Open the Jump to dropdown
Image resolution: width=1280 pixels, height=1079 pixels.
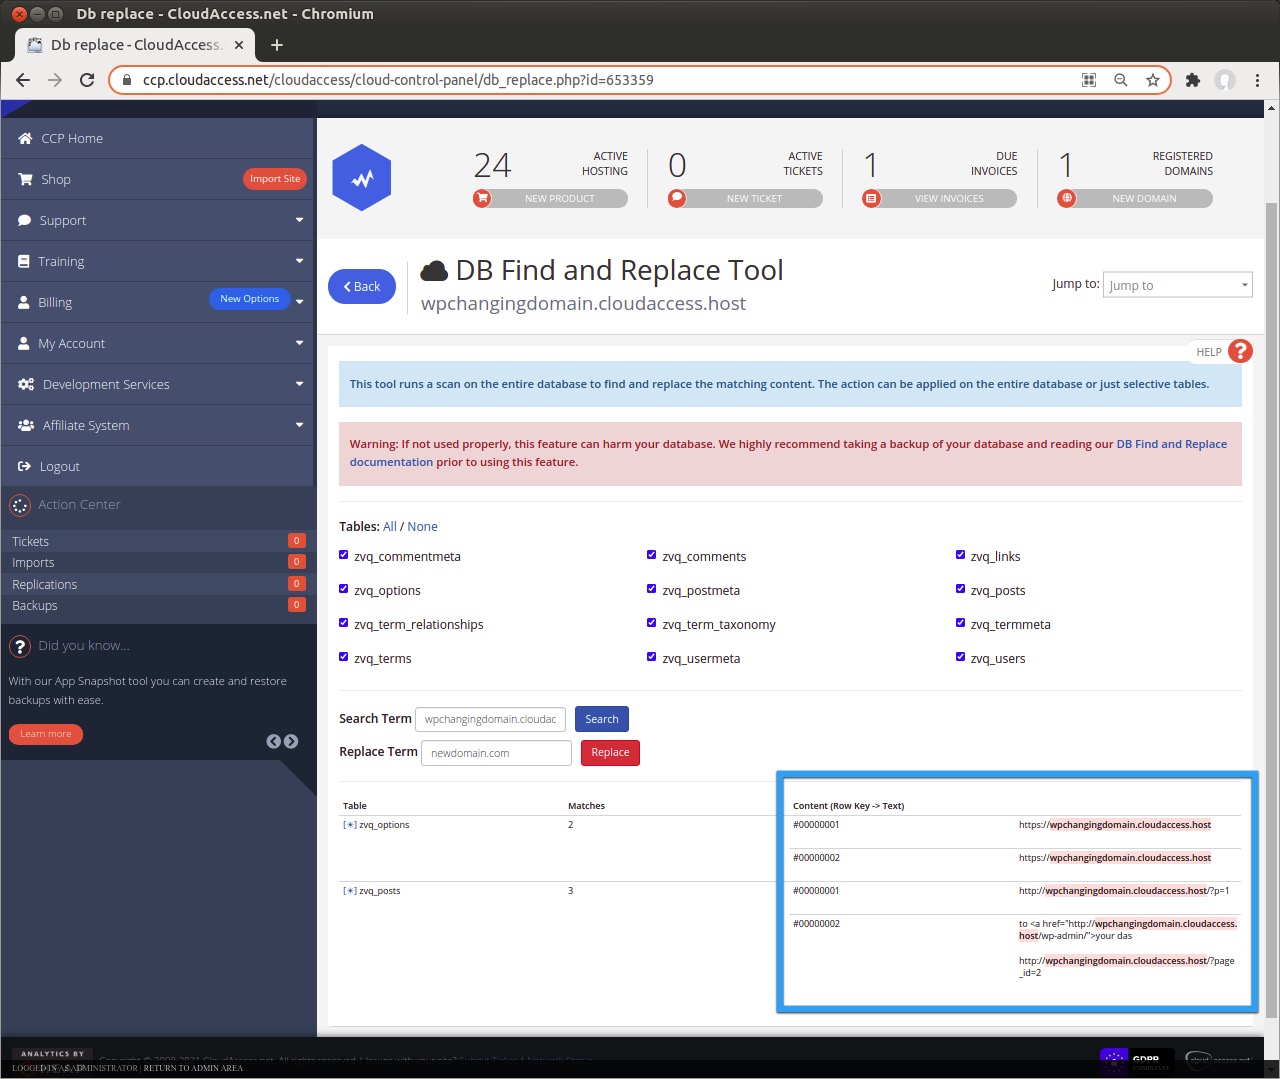pyautogui.click(x=1177, y=285)
